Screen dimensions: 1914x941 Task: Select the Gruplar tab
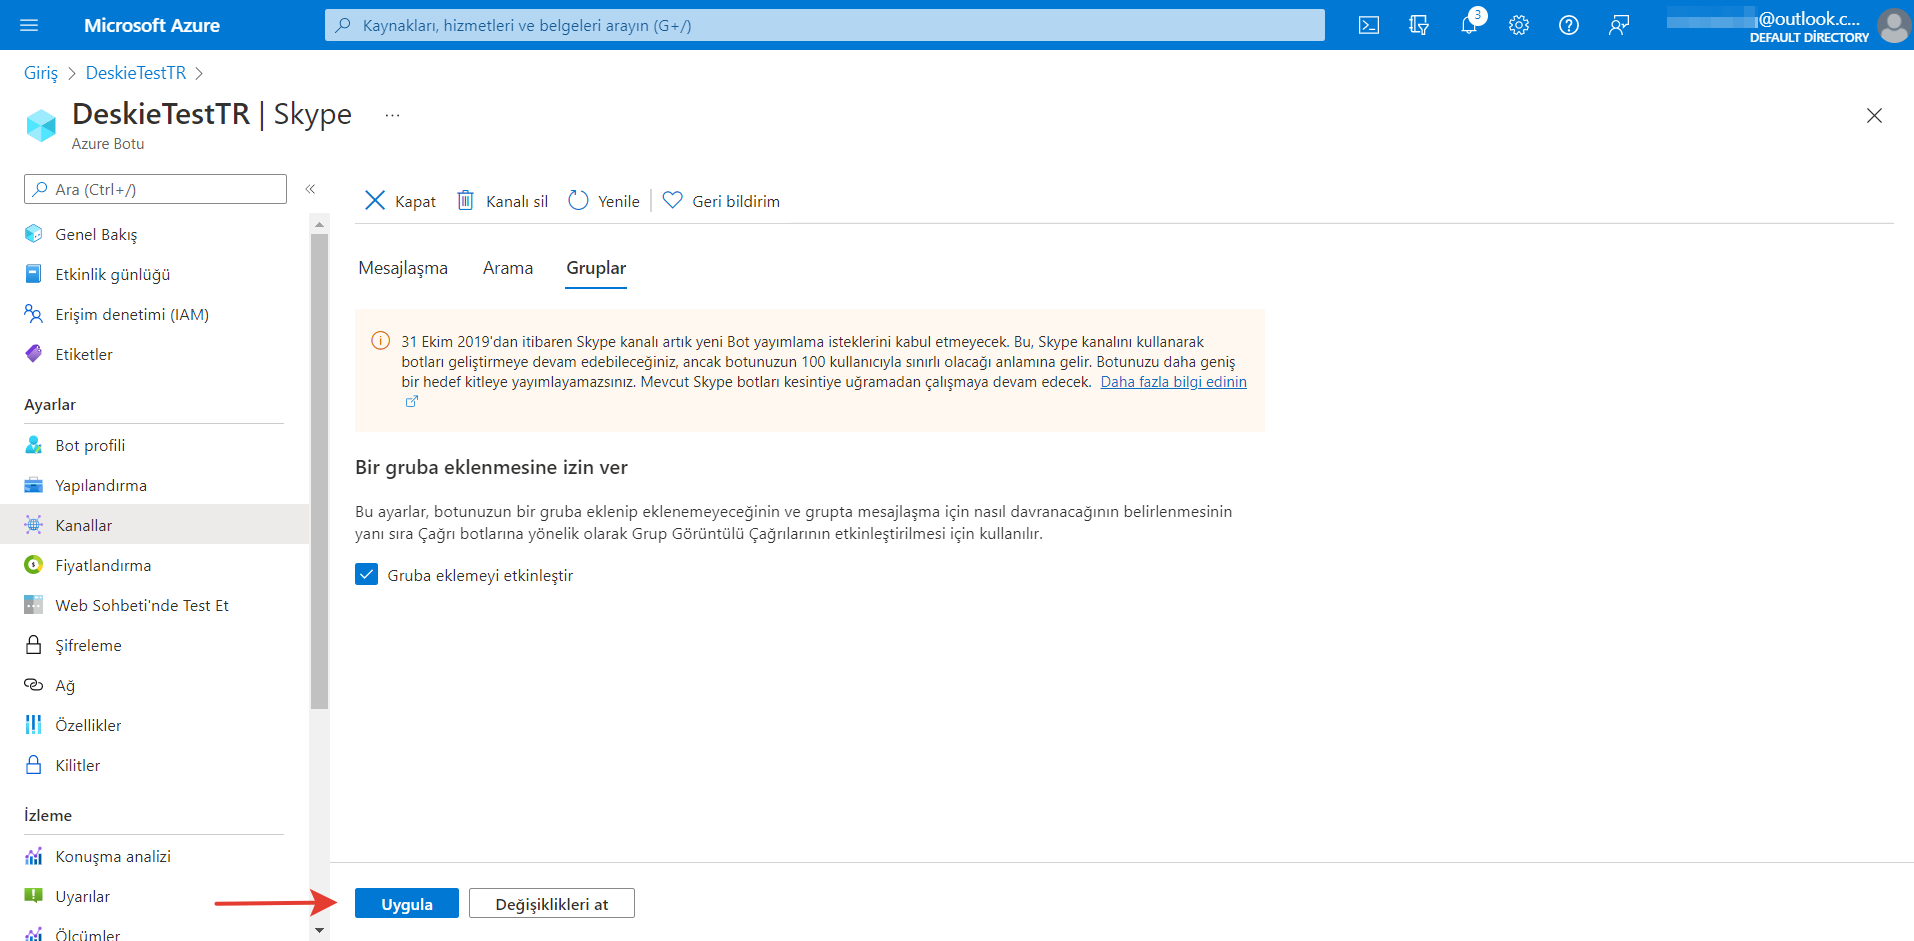(596, 268)
